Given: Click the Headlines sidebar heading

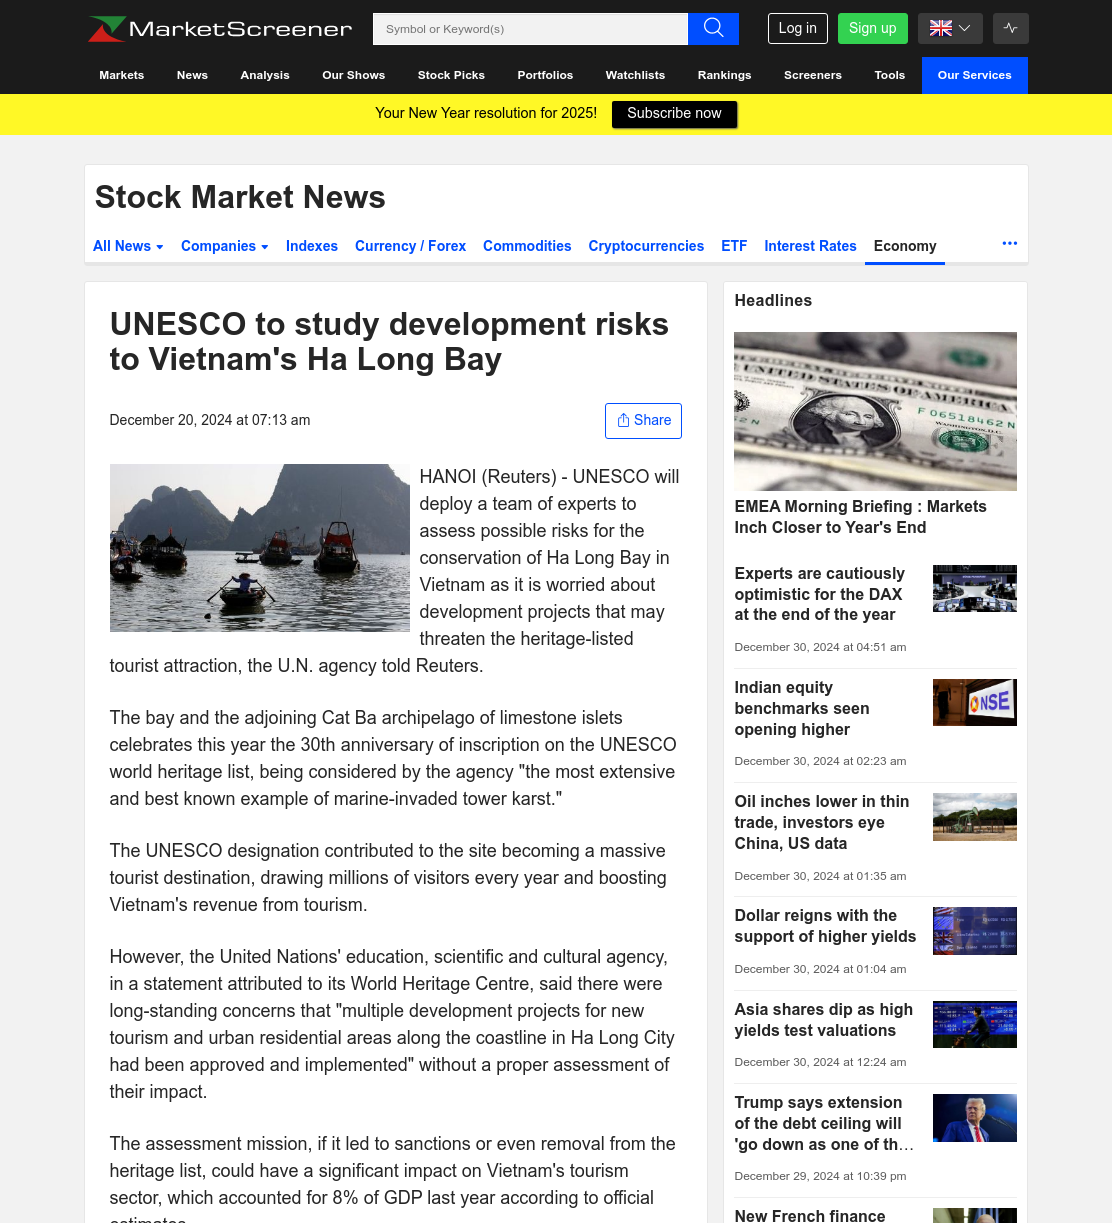Looking at the screenshot, I should [x=773, y=300].
